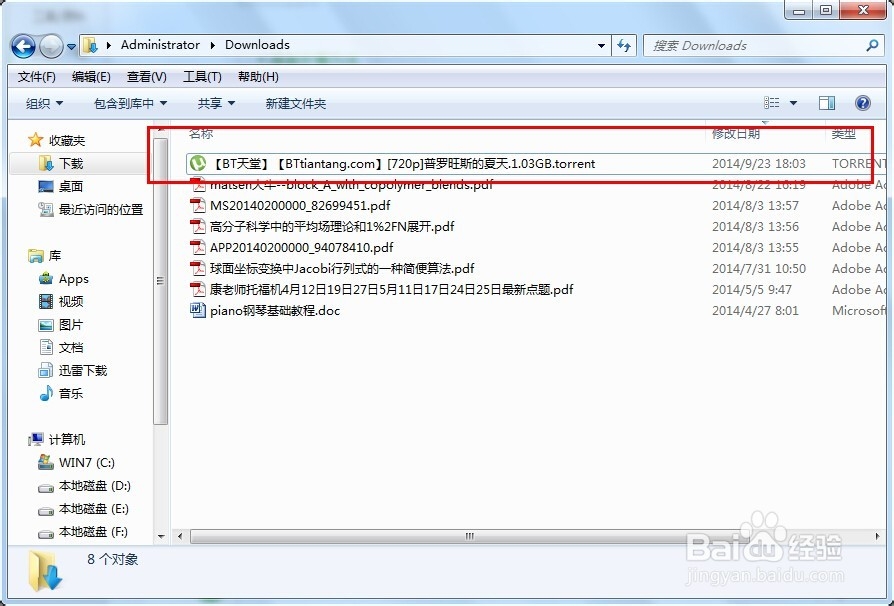894x606 pixels.
Task: Click the uTorrent icon of the torrent file
Action: click(198, 164)
